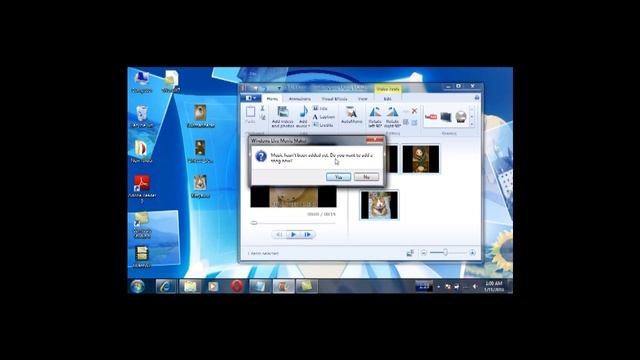Click the zoom time scale slider handle

(x=445, y=253)
